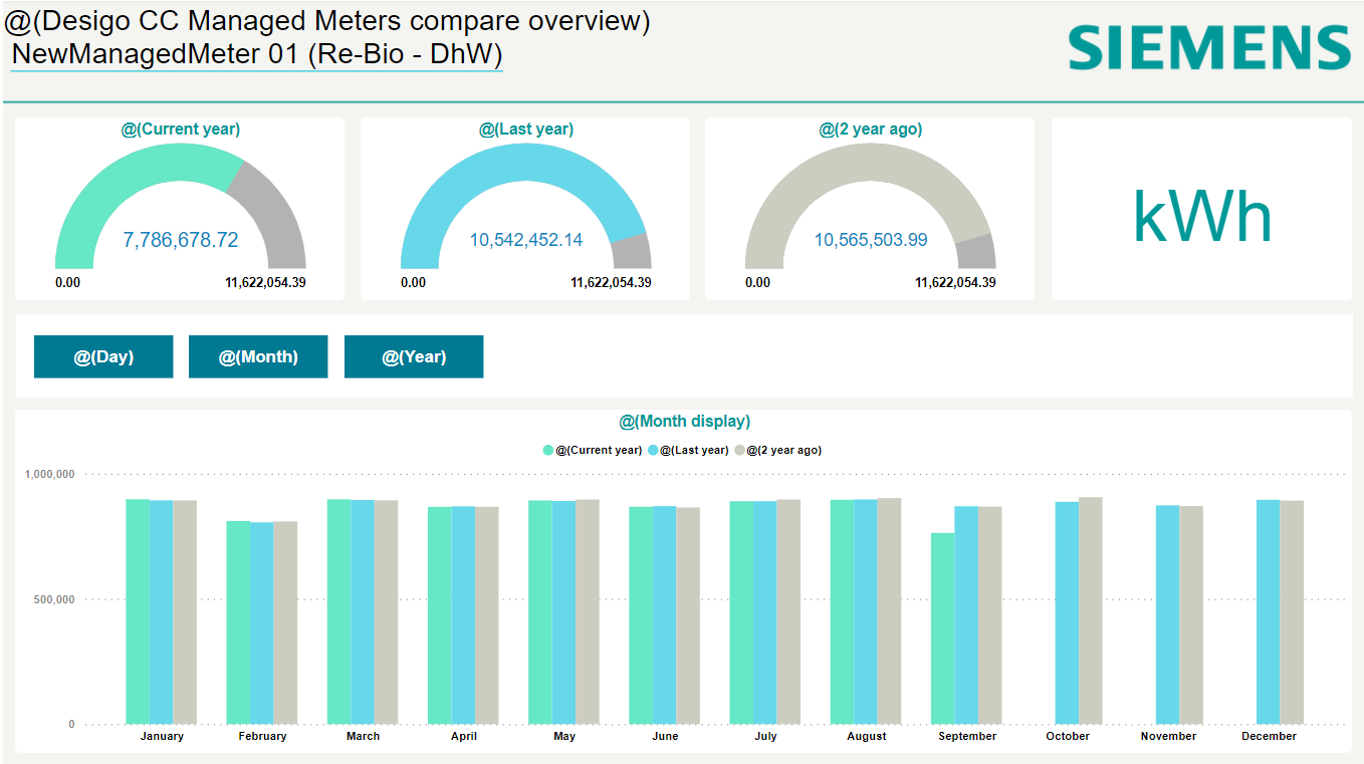Click the kWh unit tile

(1201, 217)
